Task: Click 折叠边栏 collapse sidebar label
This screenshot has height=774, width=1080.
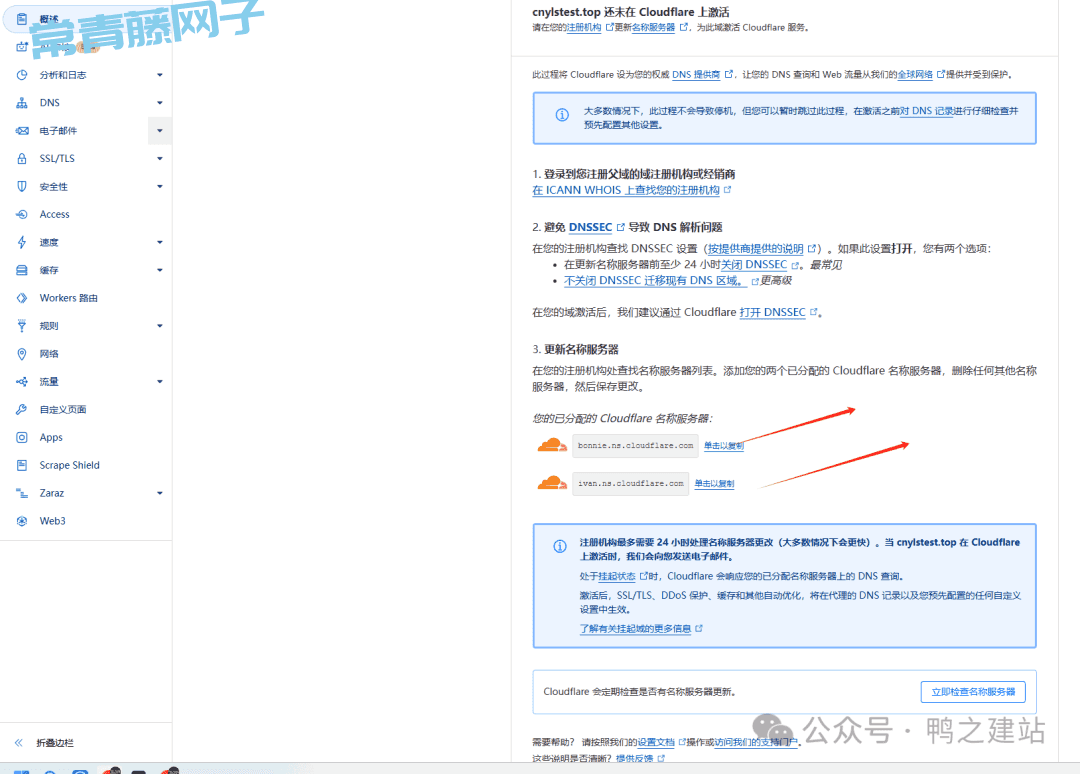Action: (55, 742)
